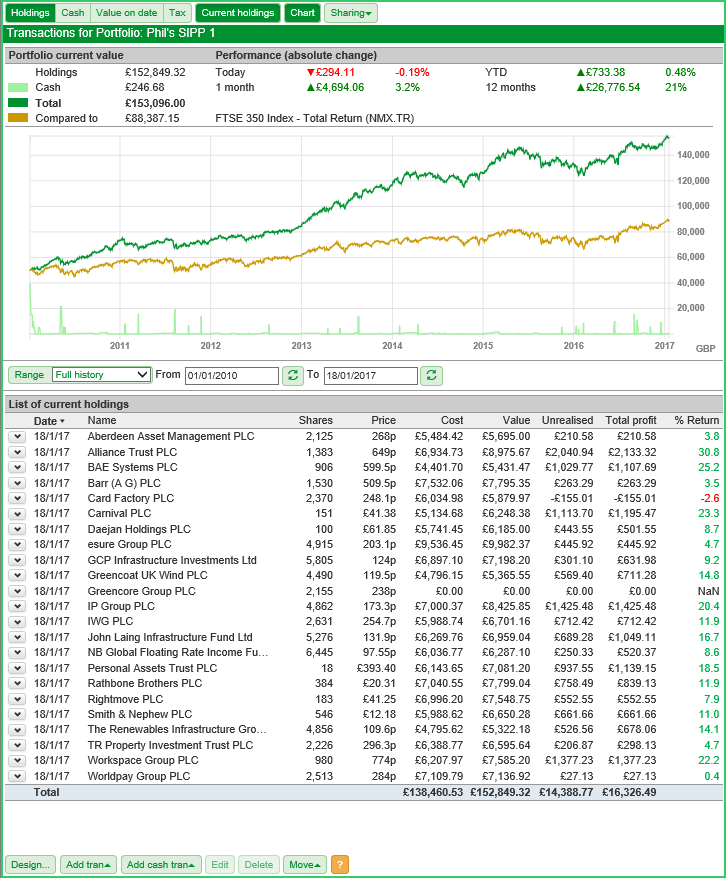Click the light green Cash legend swatch
The height and width of the screenshot is (878, 726).
tap(18, 87)
